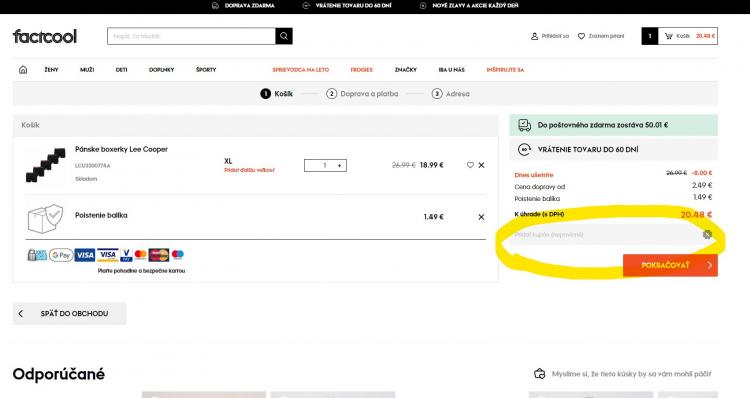Image resolution: width=750 pixels, height=398 pixels.
Task: Select checkout step 1 Košík
Action: [276, 94]
